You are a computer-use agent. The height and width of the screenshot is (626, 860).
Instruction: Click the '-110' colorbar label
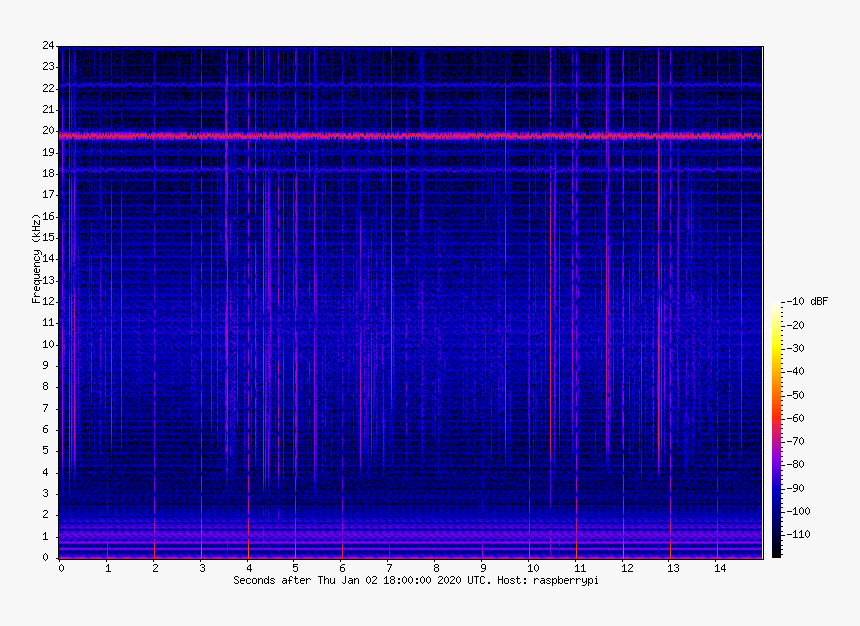798,534
